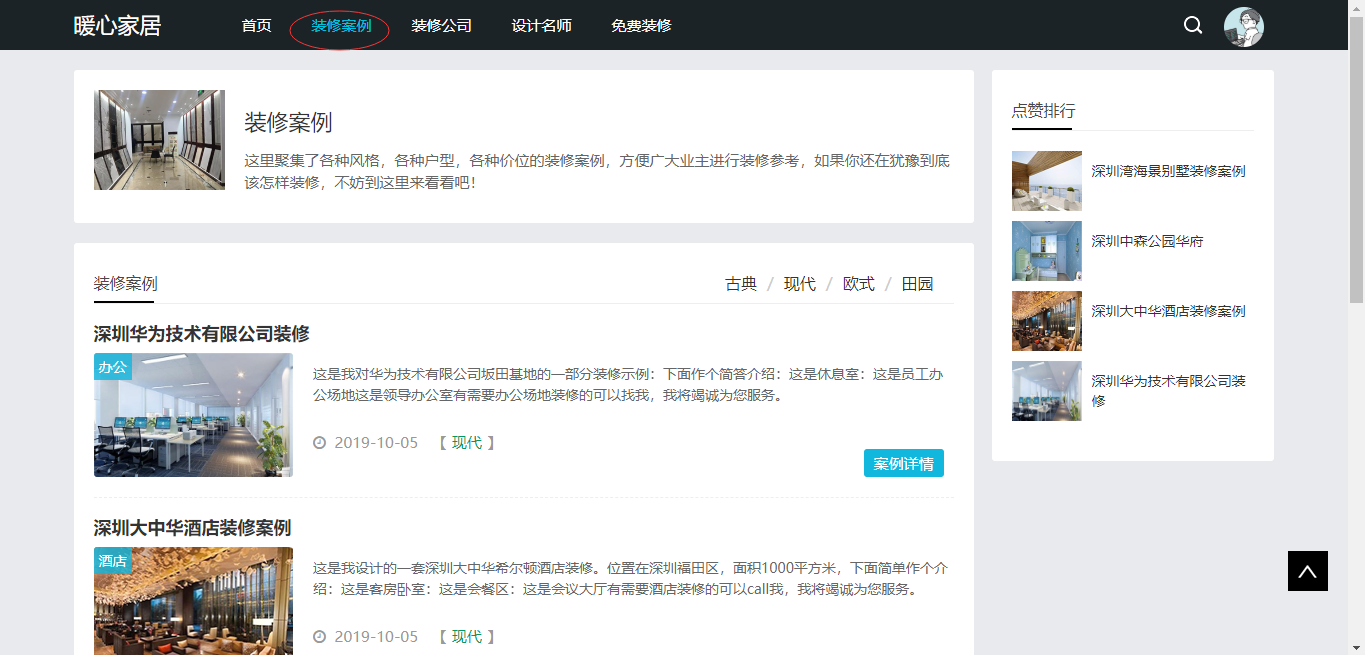Filter cases by 现代 style
This screenshot has height=655, width=1365.
(x=799, y=284)
